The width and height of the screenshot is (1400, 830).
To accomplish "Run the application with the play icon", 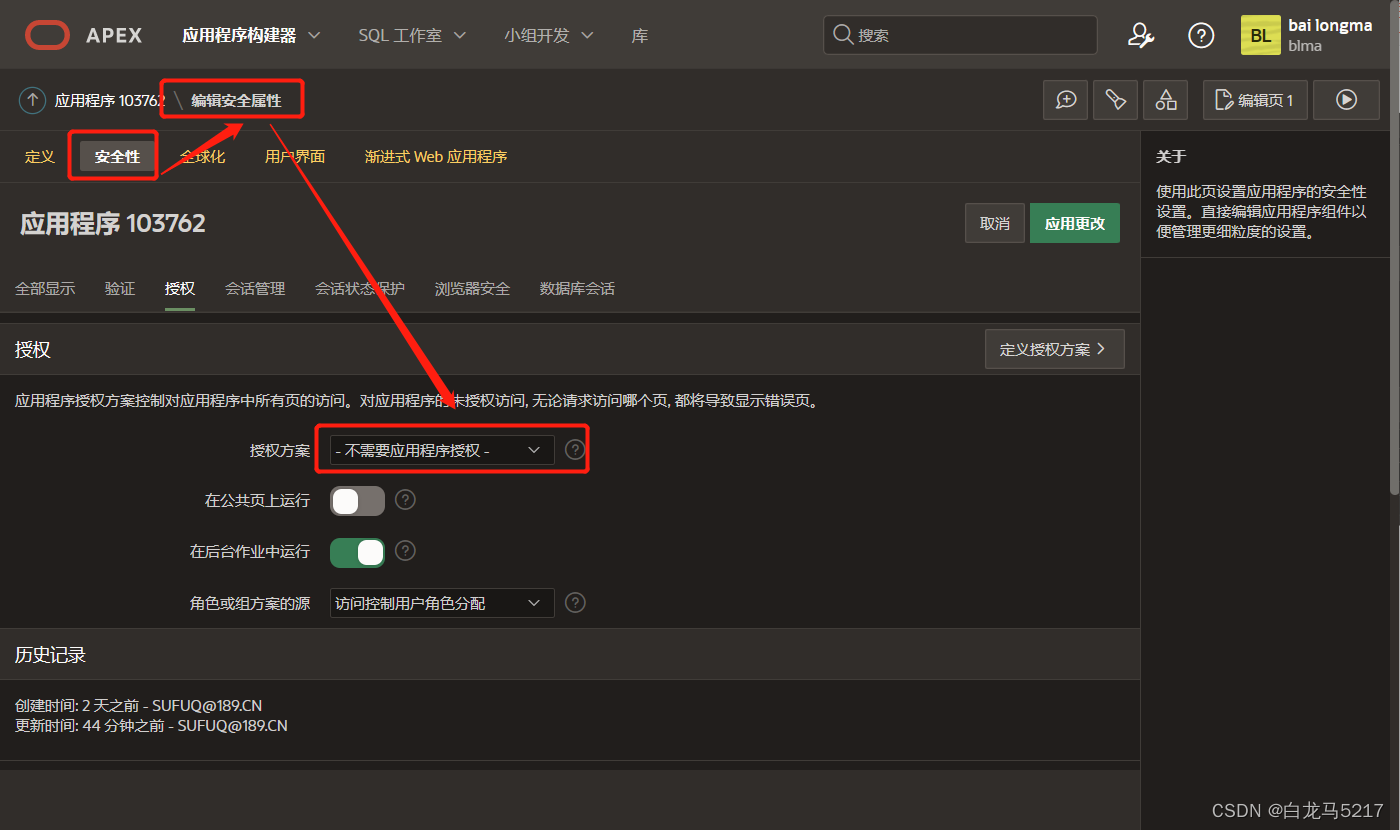I will pyautogui.click(x=1346, y=100).
